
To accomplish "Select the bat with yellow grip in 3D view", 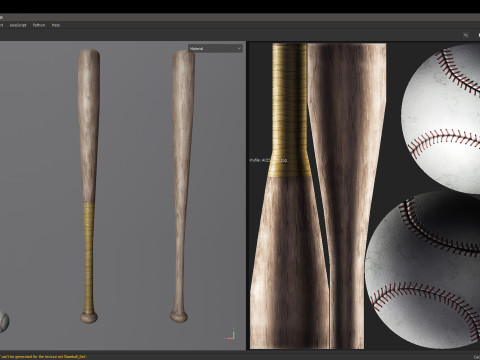I will [x=89, y=187].
